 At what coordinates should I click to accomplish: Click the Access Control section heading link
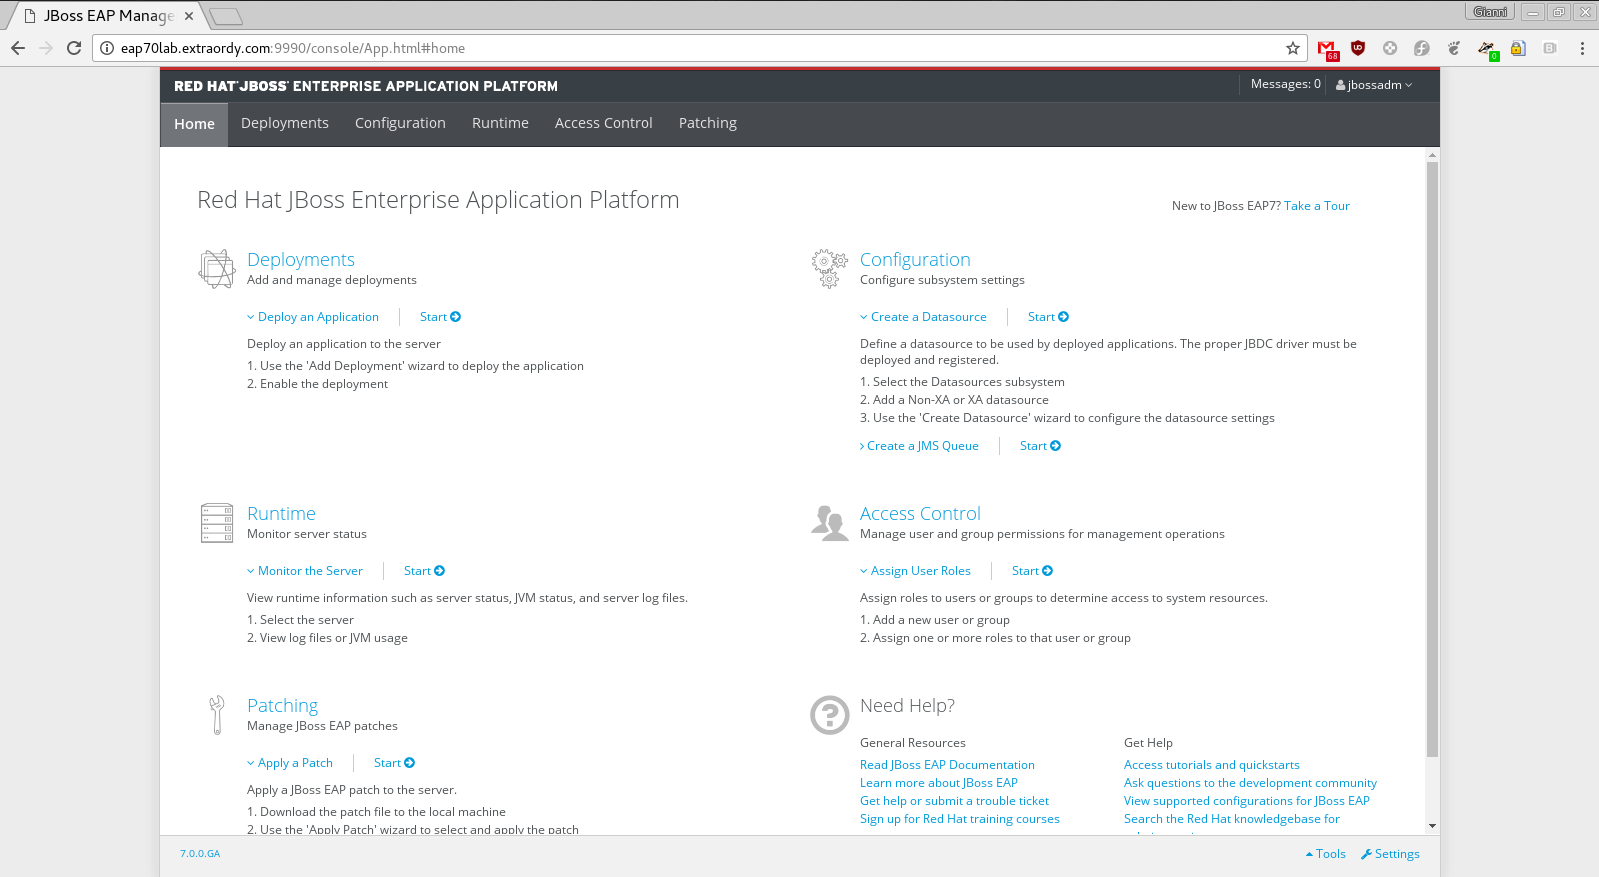coord(920,514)
